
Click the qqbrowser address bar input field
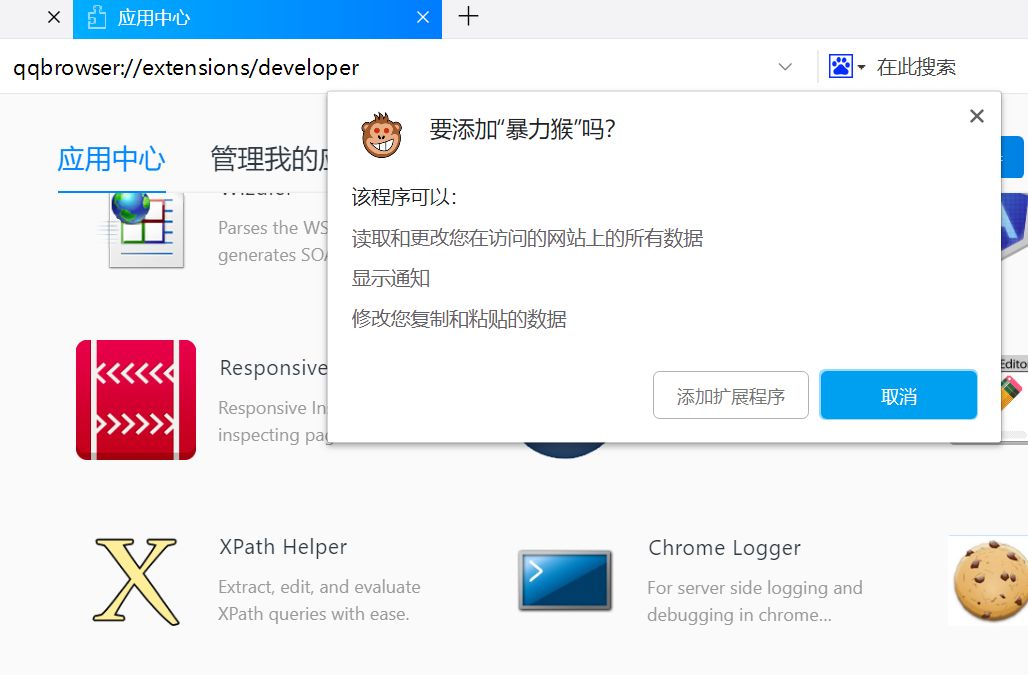tap(300, 66)
